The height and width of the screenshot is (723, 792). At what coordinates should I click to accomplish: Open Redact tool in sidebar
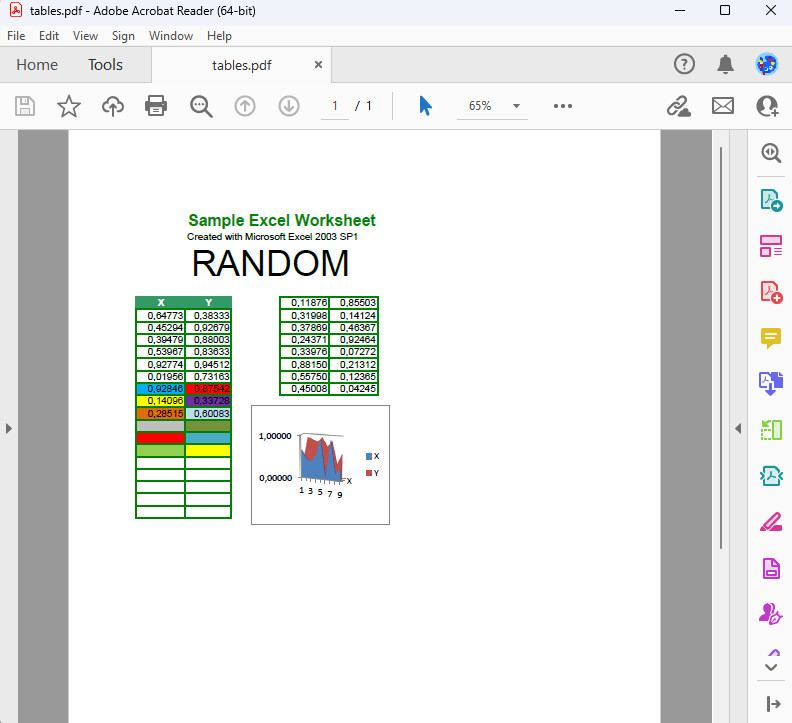[771, 522]
